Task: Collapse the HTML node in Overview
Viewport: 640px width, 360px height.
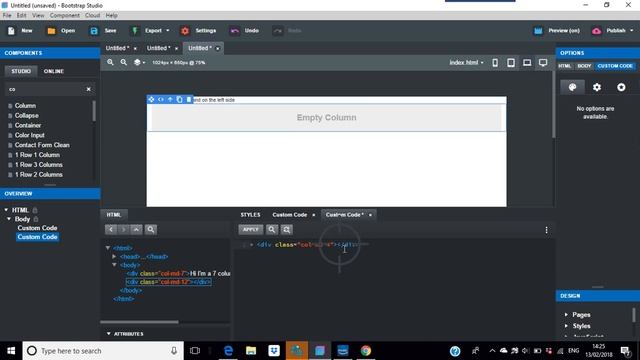Action: pyautogui.click(x=6, y=210)
